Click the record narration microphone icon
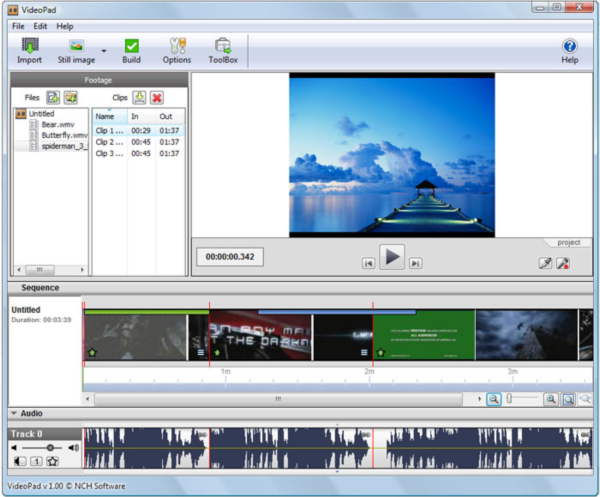The image size is (600, 497). [x=565, y=263]
